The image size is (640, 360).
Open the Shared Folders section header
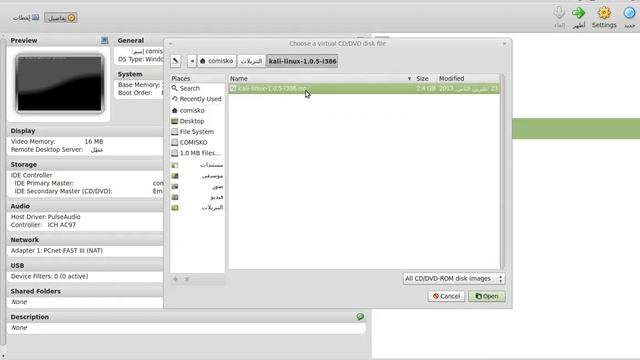tap(36, 291)
